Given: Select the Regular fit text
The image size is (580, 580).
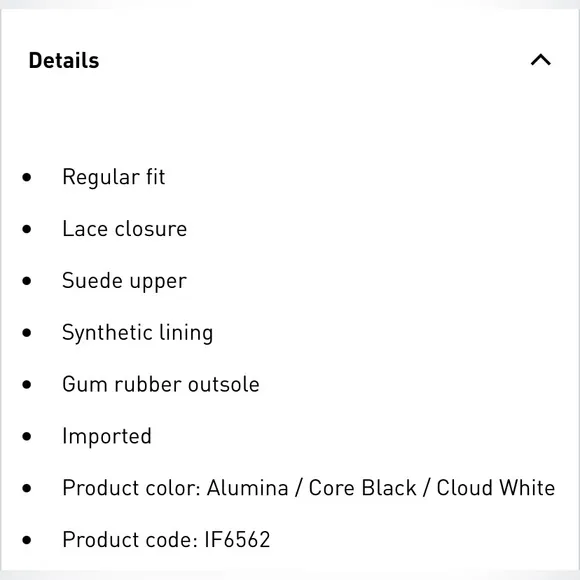Looking at the screenshot, I should click(x=114, y=177).
